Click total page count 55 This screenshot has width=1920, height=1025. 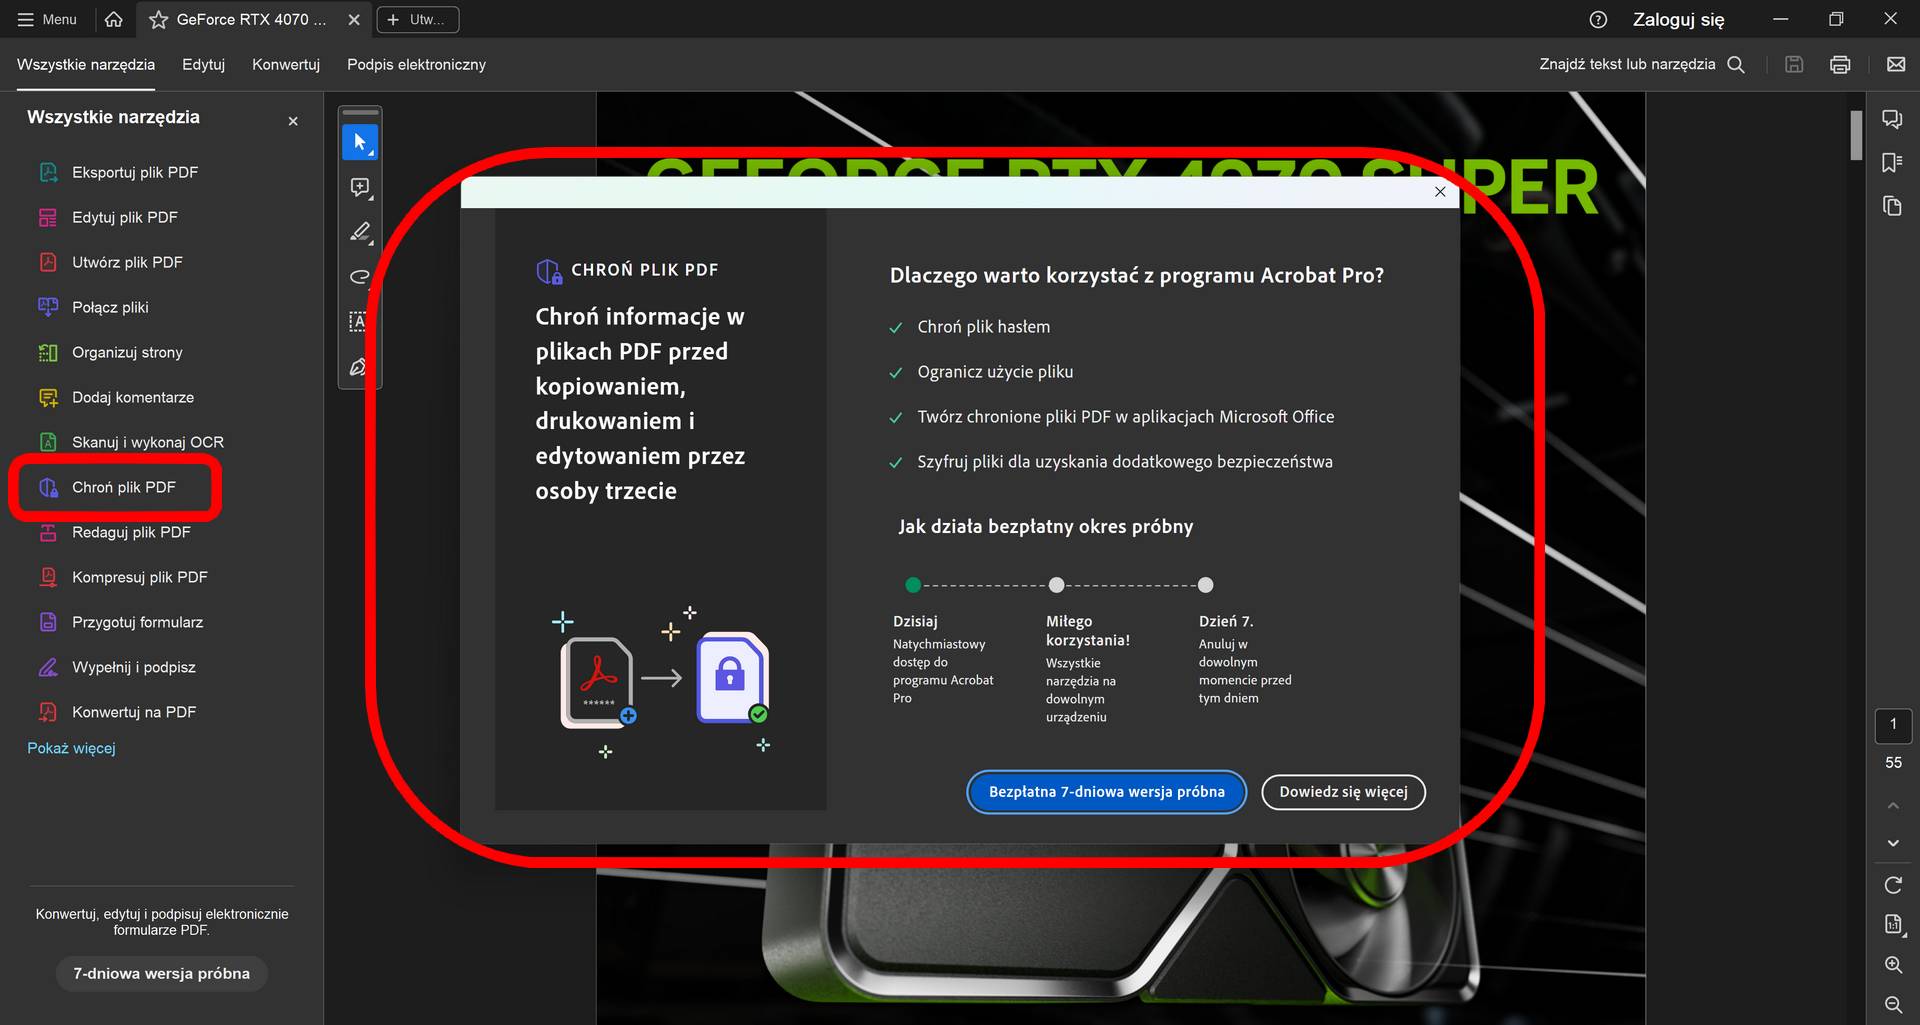pos(1893,762)
